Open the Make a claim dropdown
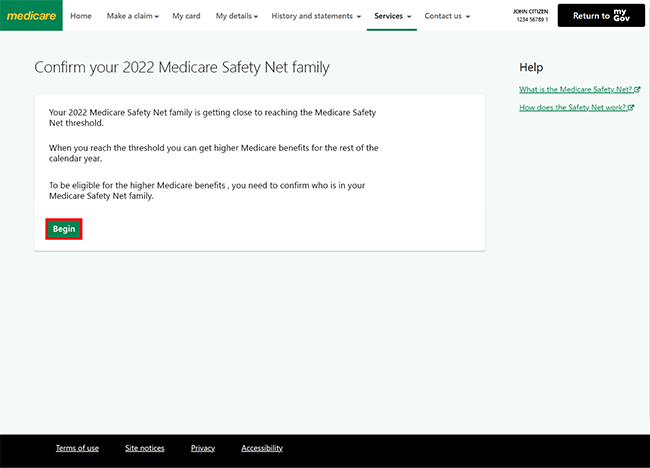Image resolution: width=650 pixels, height=468 pixels. tap(133, 16)
